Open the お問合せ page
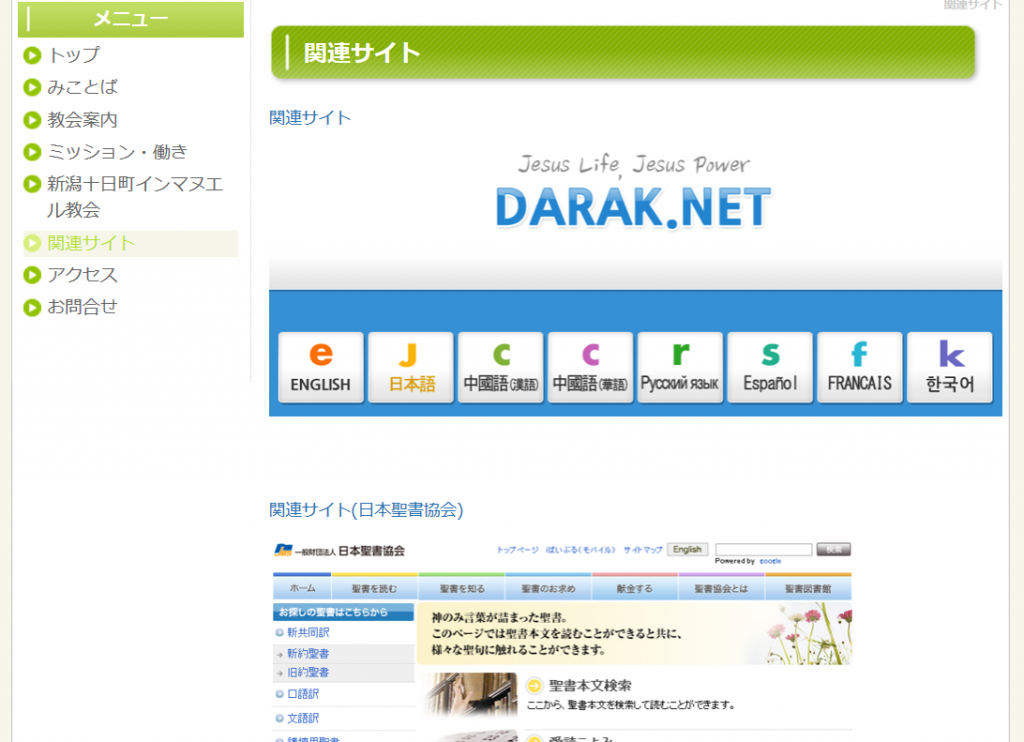The width and height of the screenshot is (1024, 742). click(82, 306)
